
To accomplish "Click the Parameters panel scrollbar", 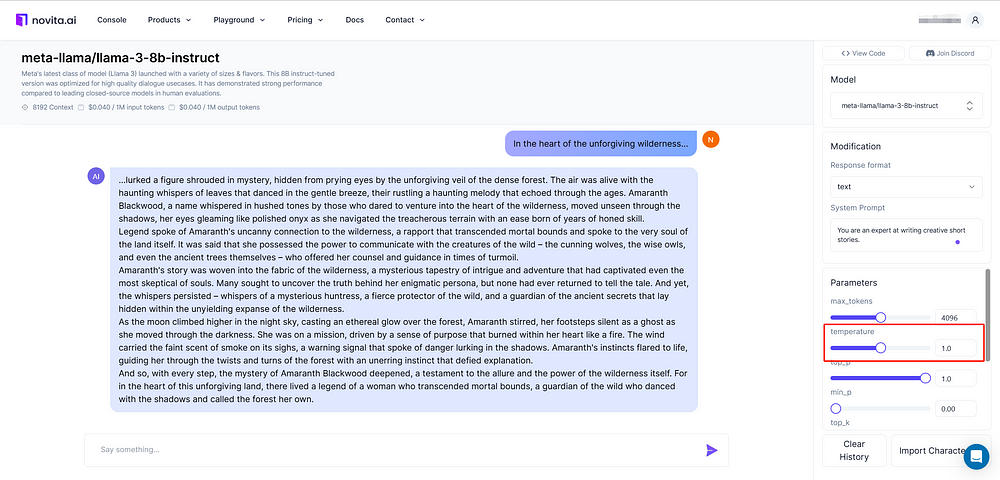I will [x=988, y=316].
